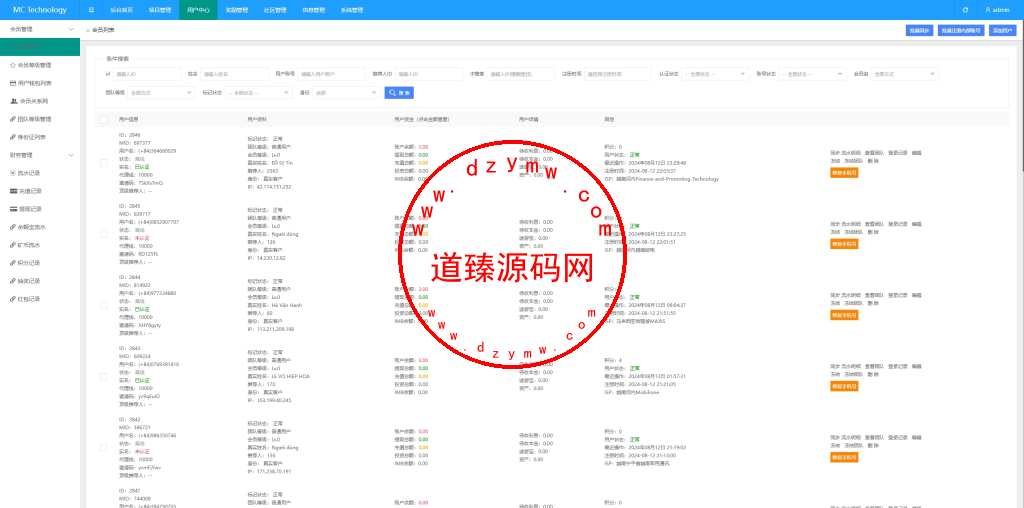This screenshot has width=1024, height=508.
Task: Tick checkbox for user ID 2842
Action: click(104, 448)
